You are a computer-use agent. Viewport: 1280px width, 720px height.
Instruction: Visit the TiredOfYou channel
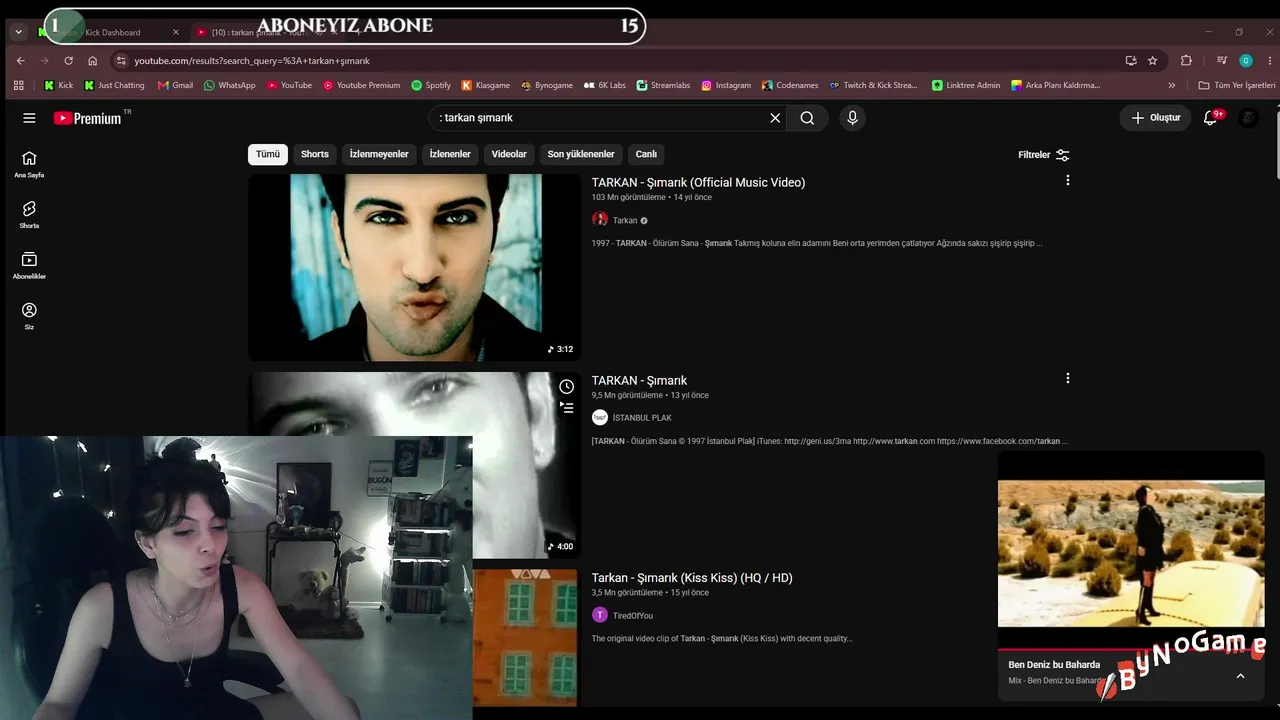click(633, 616)
